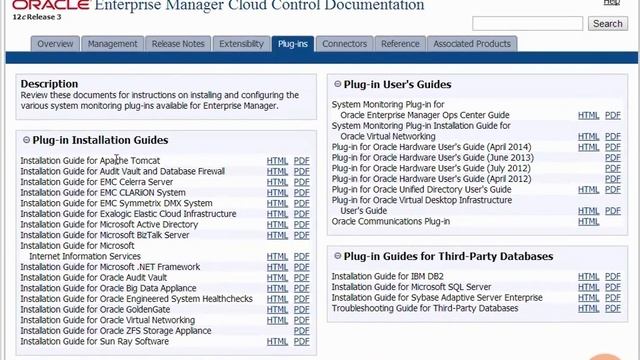
Task: Open HTML guide for Sun Ray Software
Action: point(277,342)
